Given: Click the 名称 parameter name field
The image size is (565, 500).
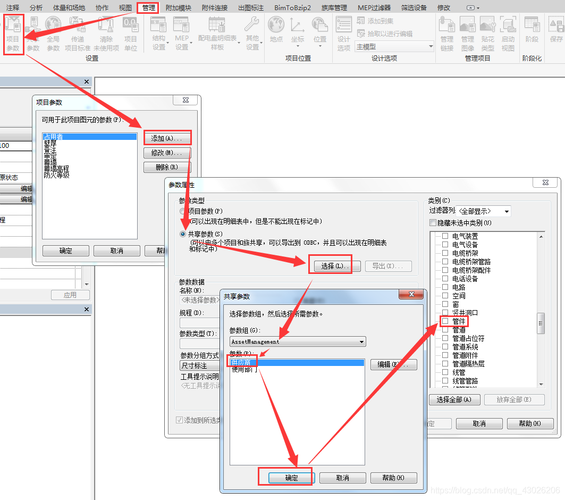Looking at the screenshot, I should pos(200,300).
